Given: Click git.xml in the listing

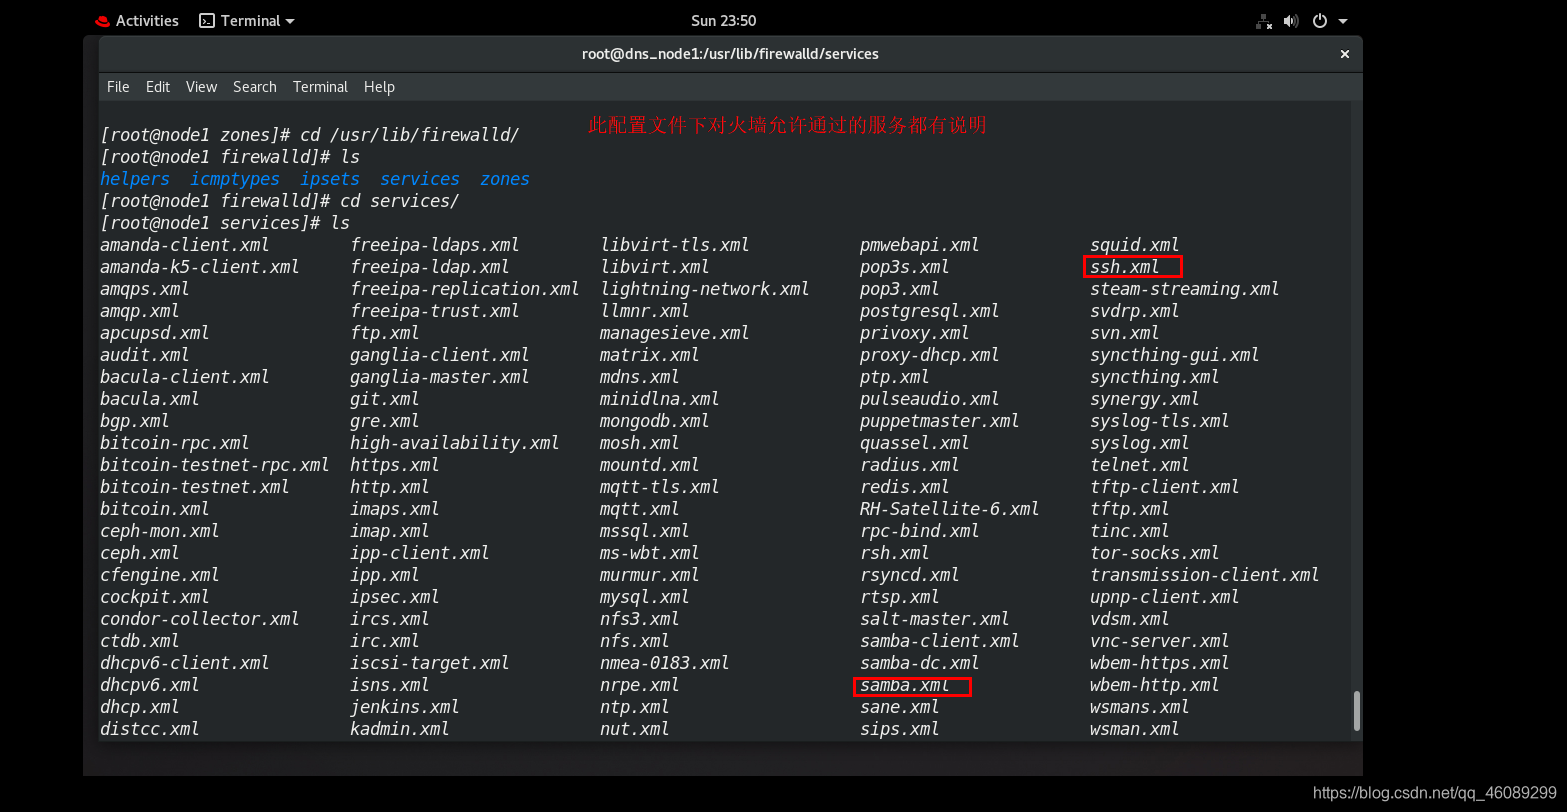Looking at the screenshot, I should tap(385, 399).
